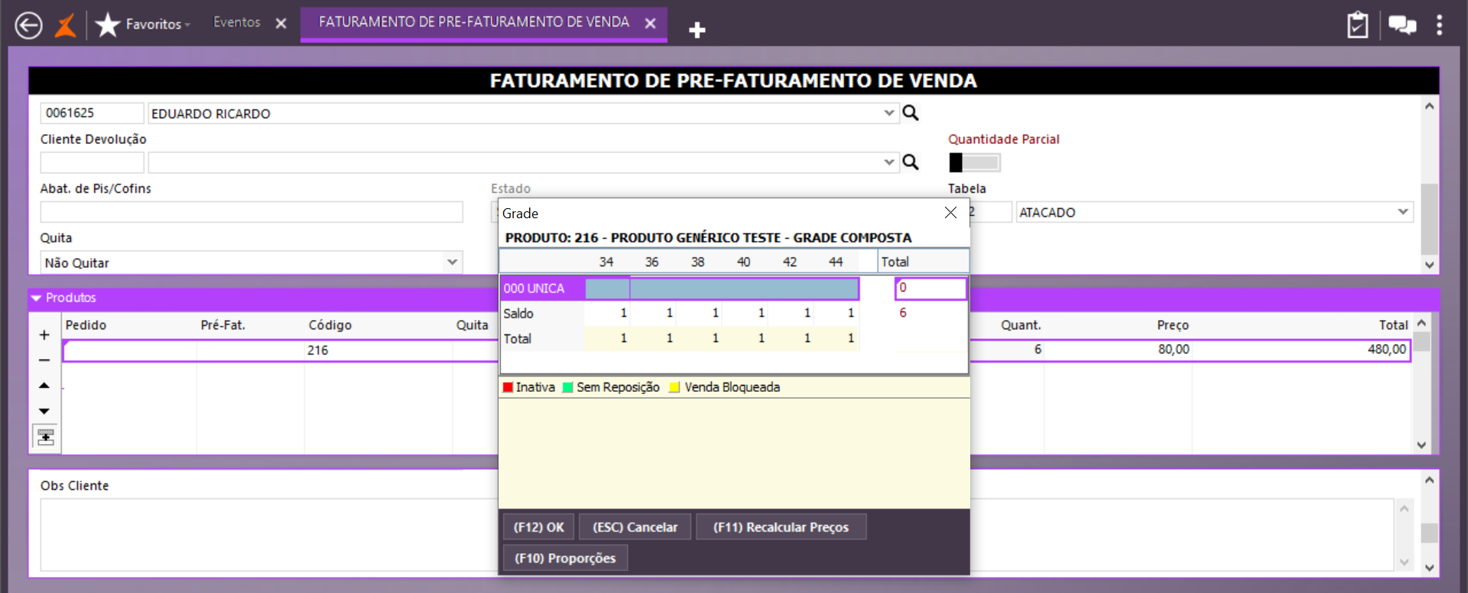Screen dimensions: 1468x593
Task: Confirm with the (F12) OK button
Action: [x=539, y=527]
